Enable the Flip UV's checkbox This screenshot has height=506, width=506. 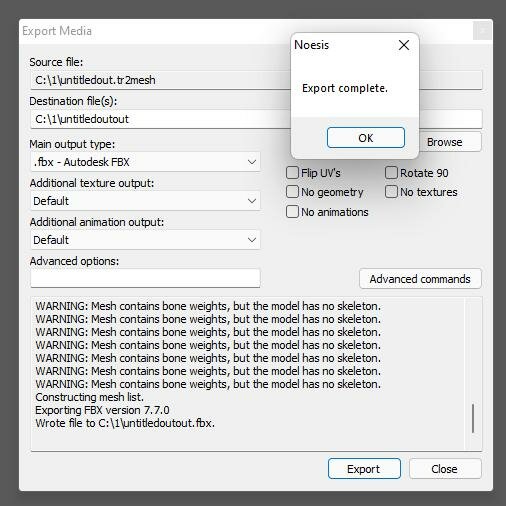(292, 173)
